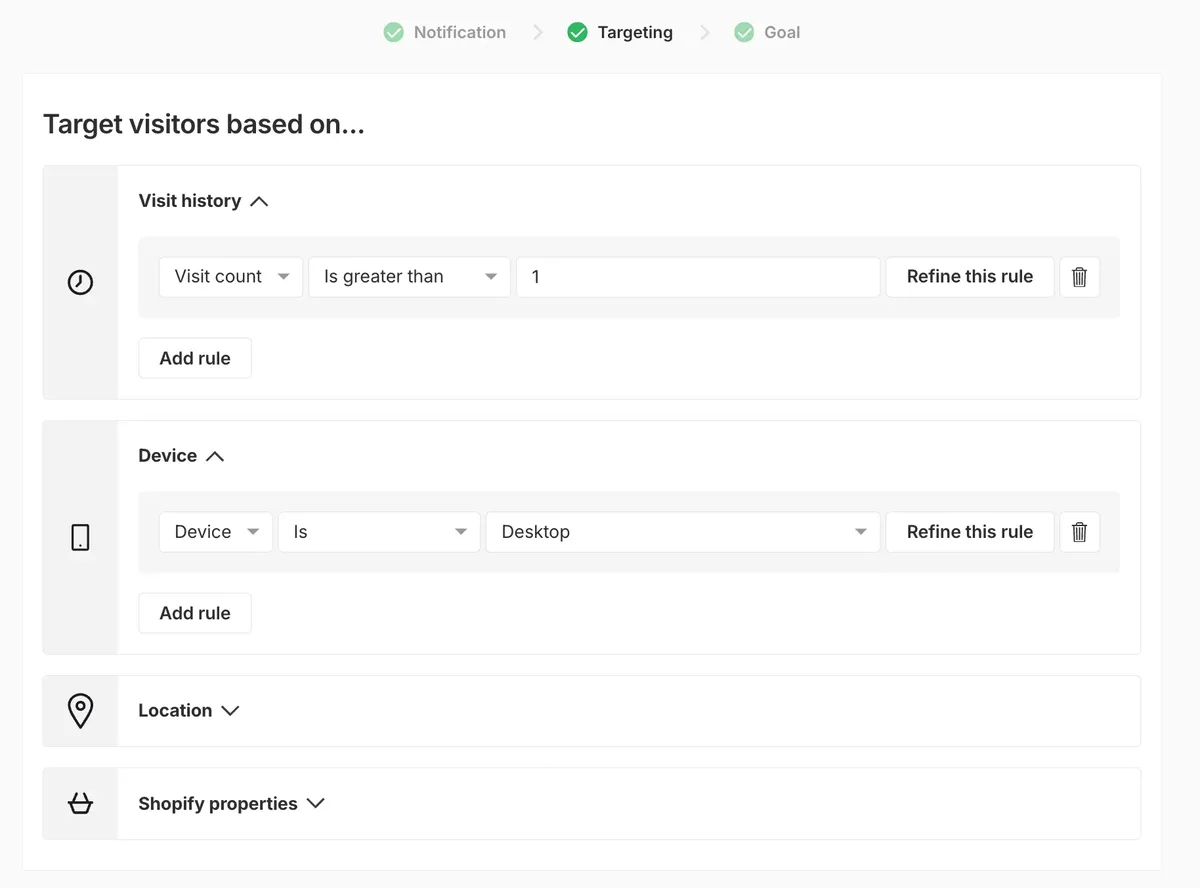1200x888 pixels.
Task: Open the Visit count dropdown
Action: (x=231, y=277)
